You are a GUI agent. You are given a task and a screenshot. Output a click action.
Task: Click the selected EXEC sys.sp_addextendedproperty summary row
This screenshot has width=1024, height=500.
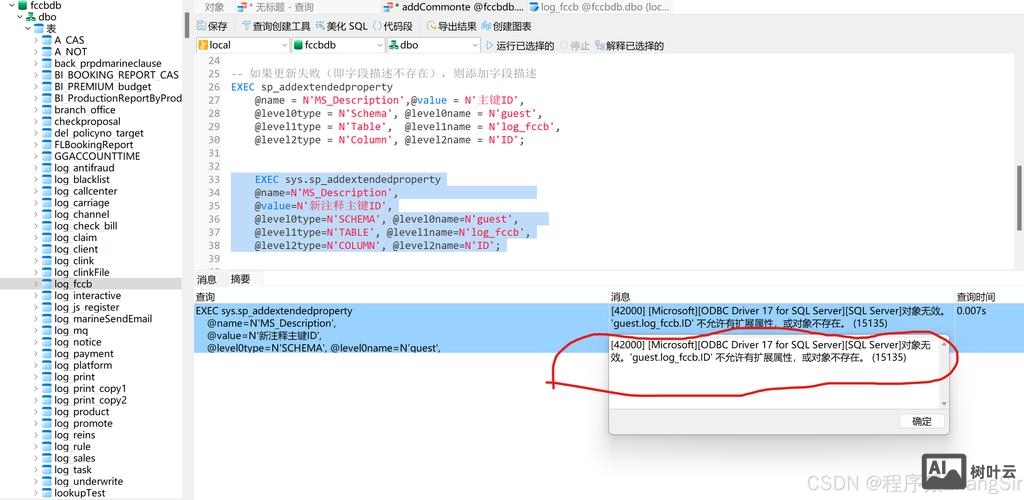click(402, 329)
